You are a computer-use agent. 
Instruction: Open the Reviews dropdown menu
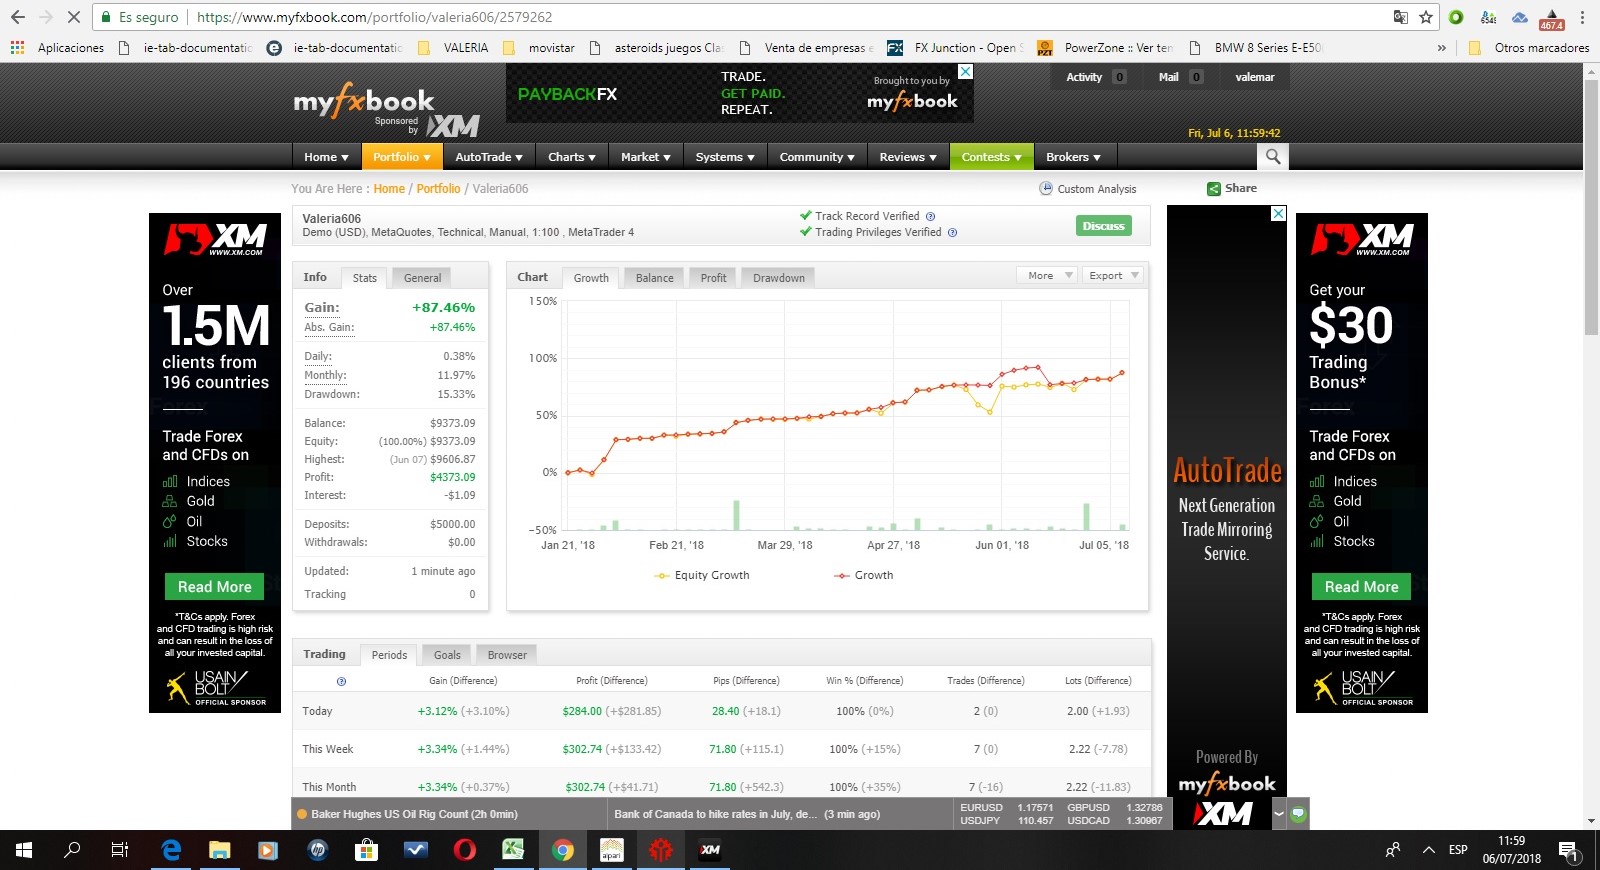[908, 157]
